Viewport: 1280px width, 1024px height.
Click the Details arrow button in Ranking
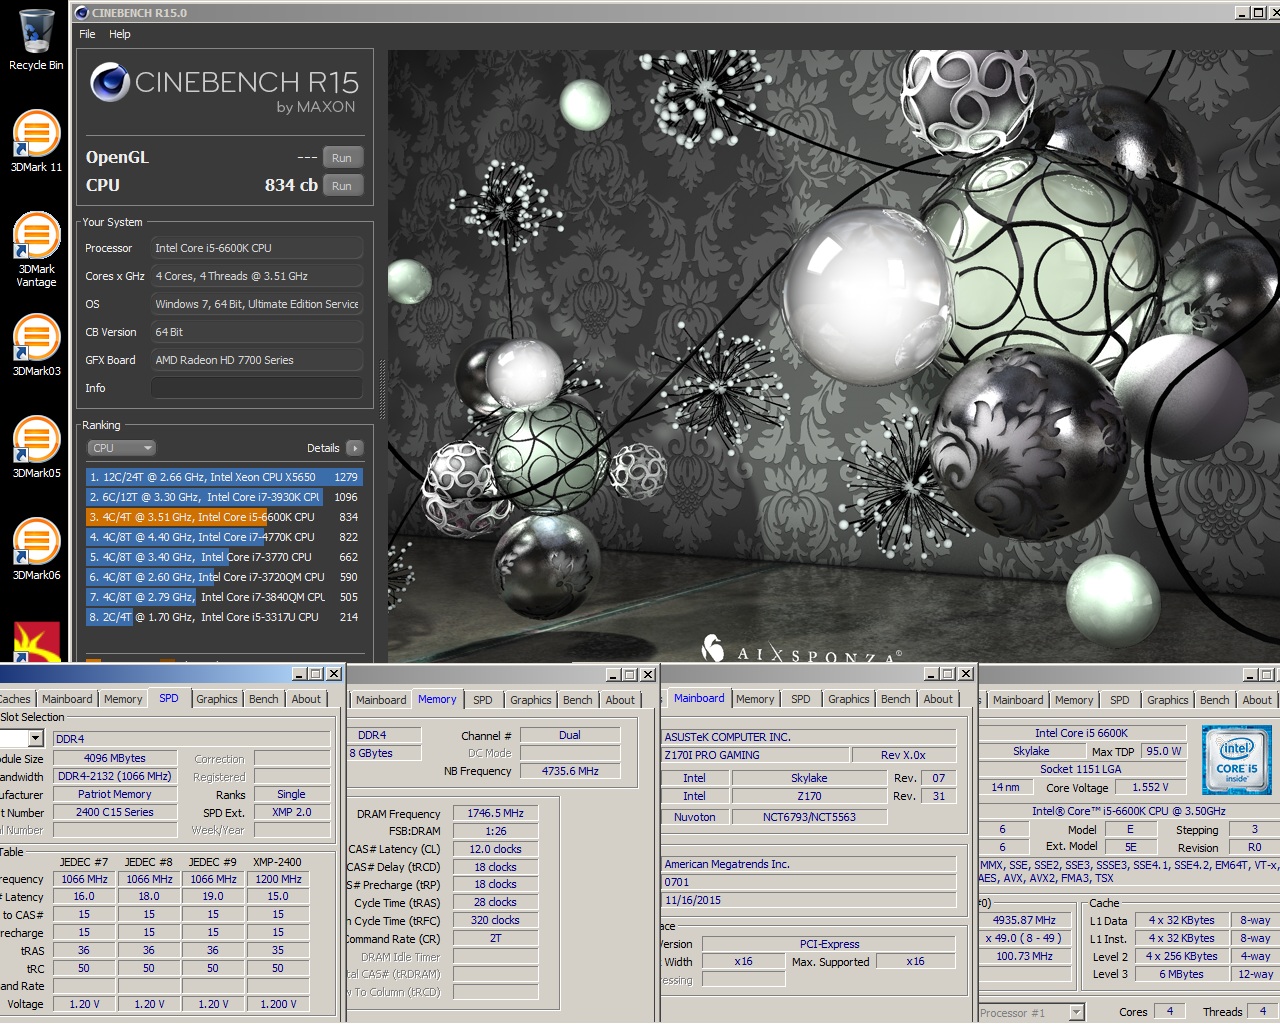[355, 448]
